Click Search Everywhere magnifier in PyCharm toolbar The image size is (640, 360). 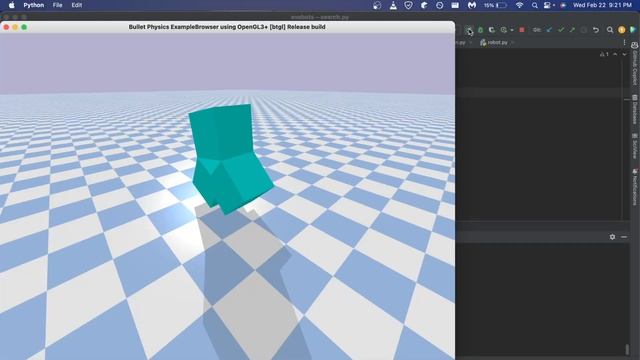coord(610,30)
